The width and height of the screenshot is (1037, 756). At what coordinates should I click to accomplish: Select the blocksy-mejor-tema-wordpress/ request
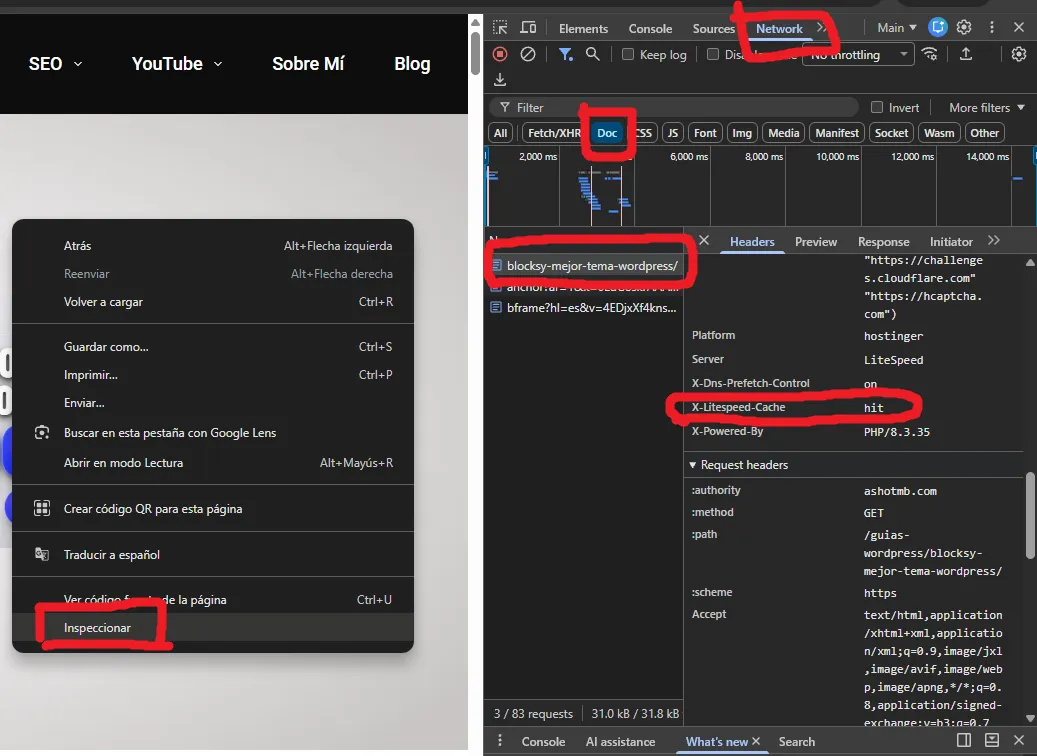tap(585, 266)
